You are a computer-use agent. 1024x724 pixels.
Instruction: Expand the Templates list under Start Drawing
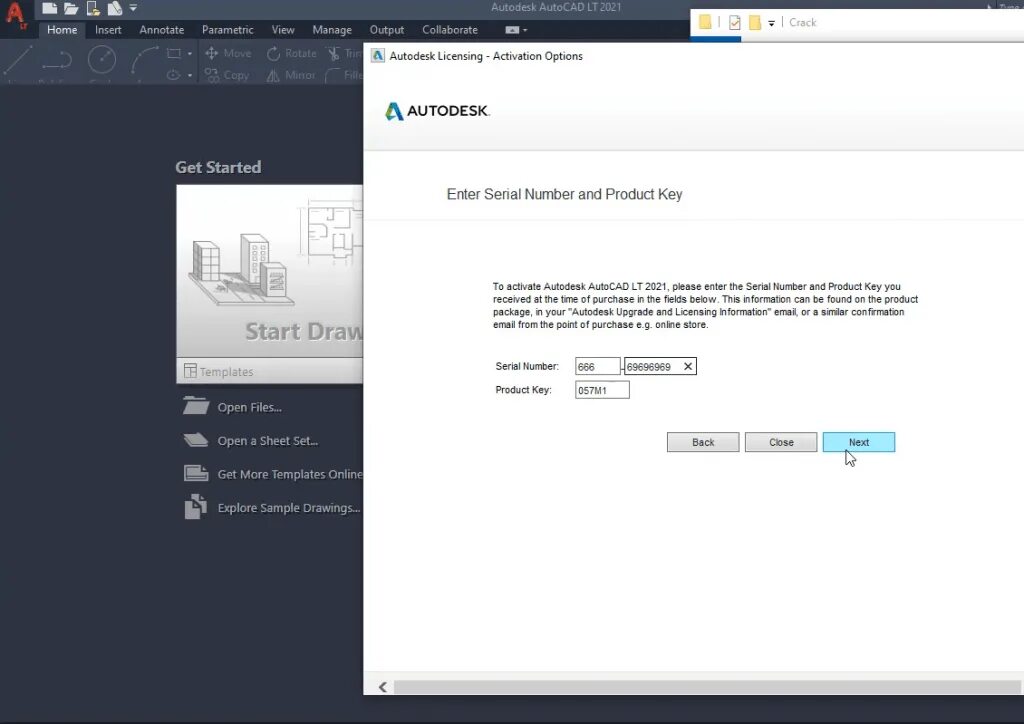pos(270,371)
